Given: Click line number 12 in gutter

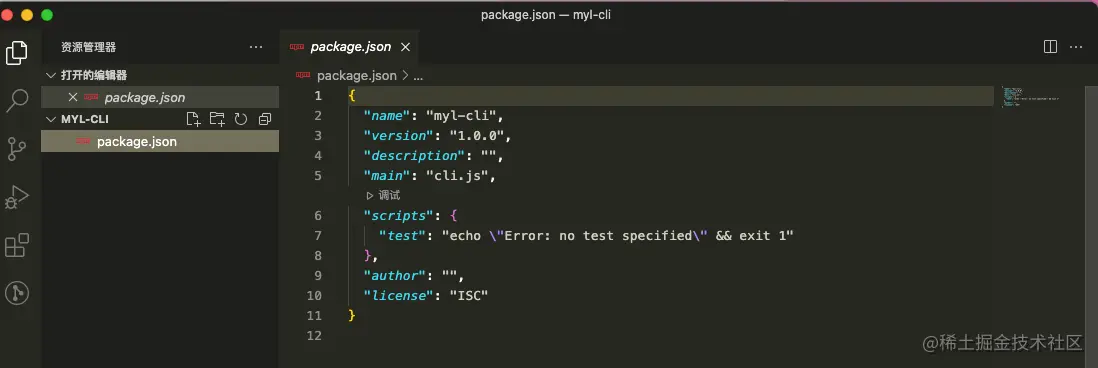Looking at the screenshot, I should [314, 336].
